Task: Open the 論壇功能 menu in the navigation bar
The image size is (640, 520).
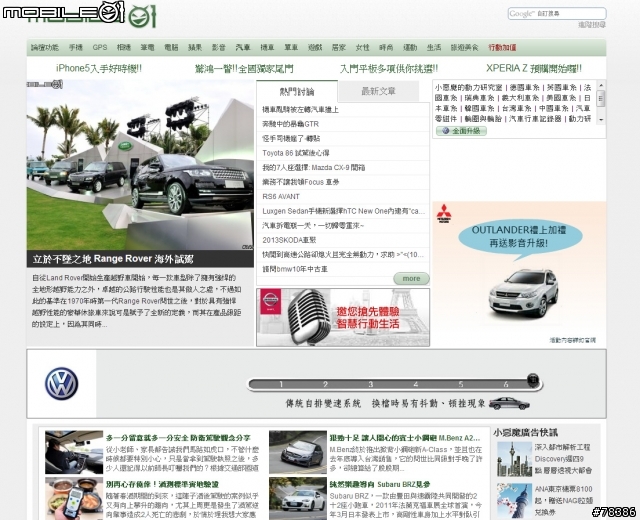Action: point(45,48)
